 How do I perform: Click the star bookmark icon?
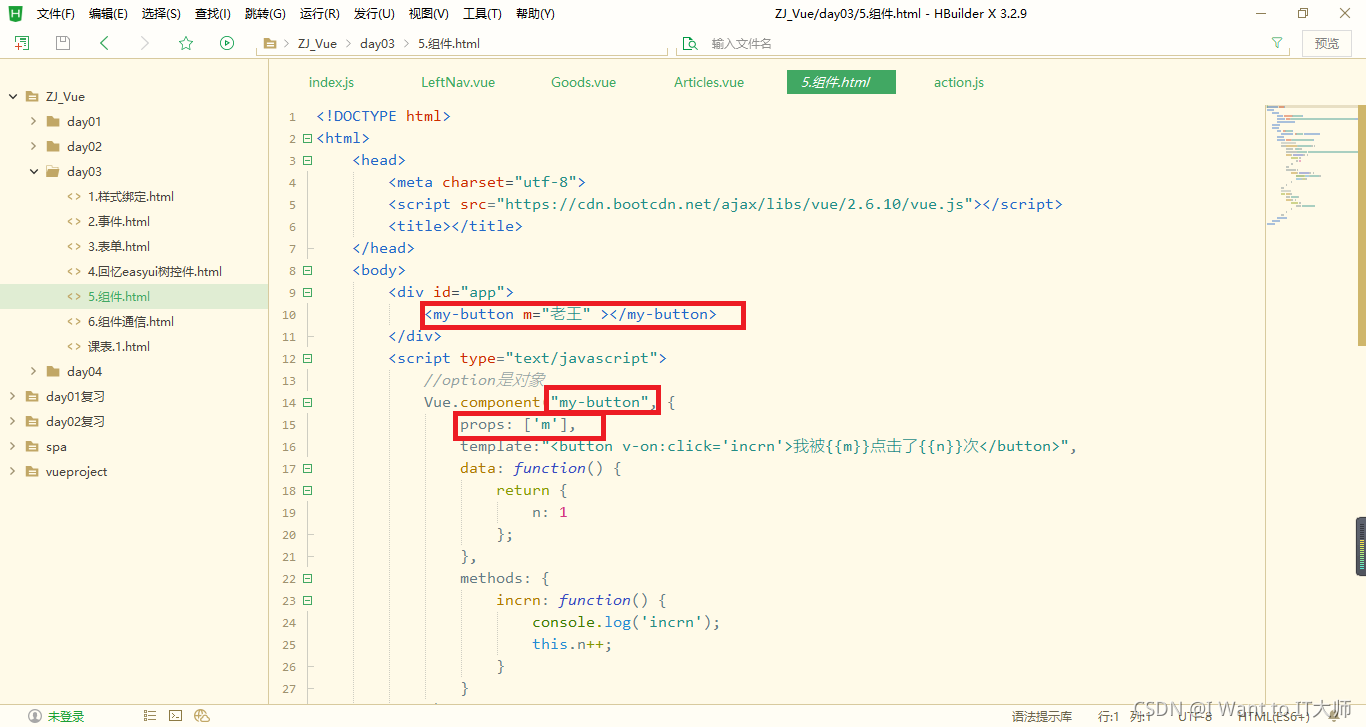186,43
